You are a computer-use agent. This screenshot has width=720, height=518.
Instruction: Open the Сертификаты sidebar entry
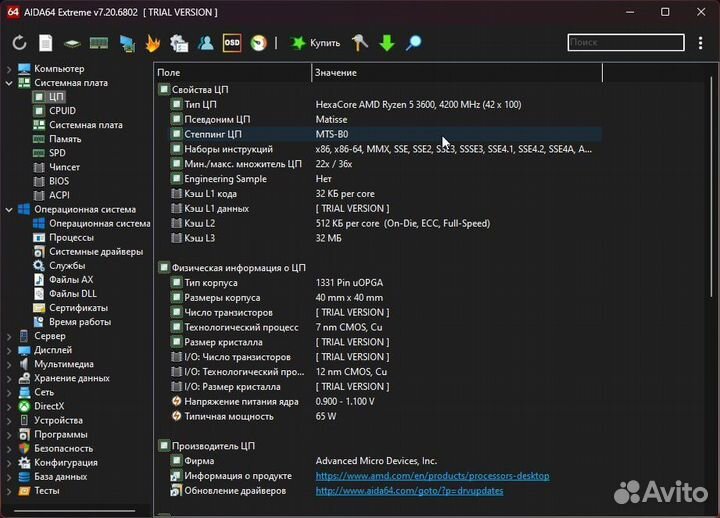(x=71, y=308)
